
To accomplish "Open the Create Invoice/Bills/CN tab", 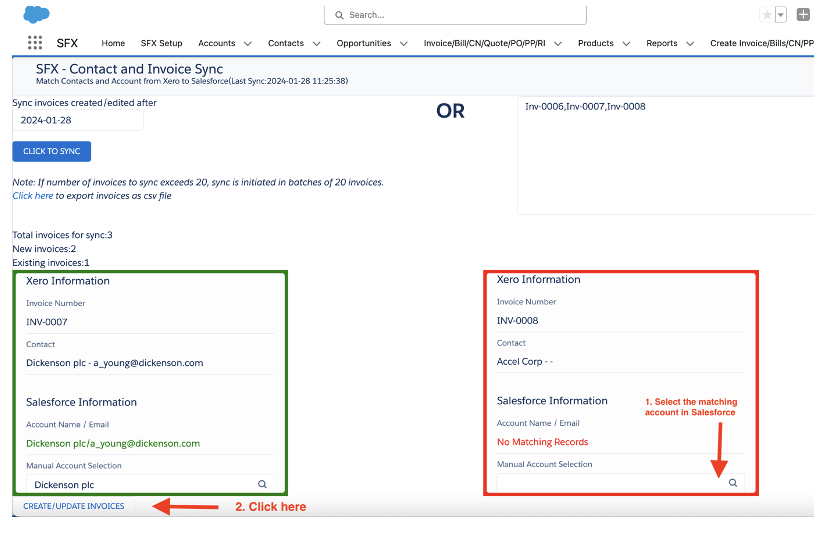I will click(762, 43).
